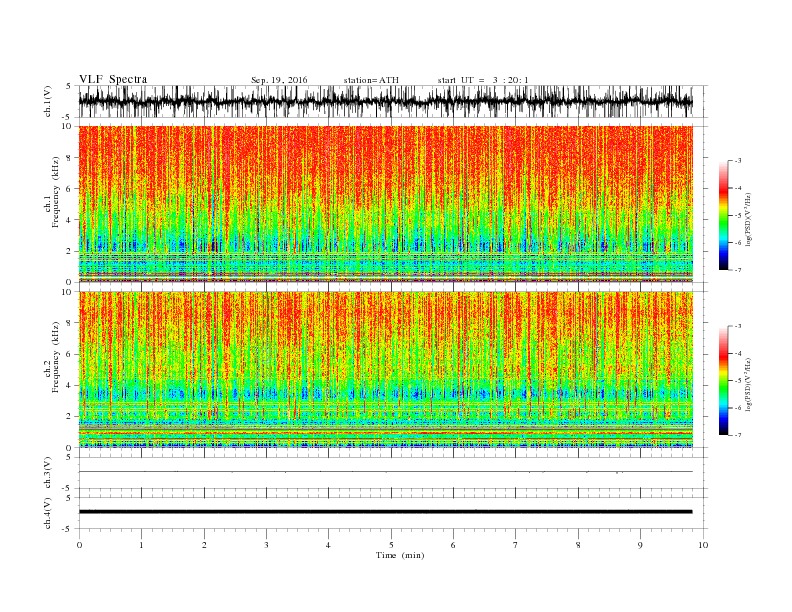Click the ch.3 flat voltage trace
The height and width of the screenshot is (612, 792).
[x=386, y=472]
